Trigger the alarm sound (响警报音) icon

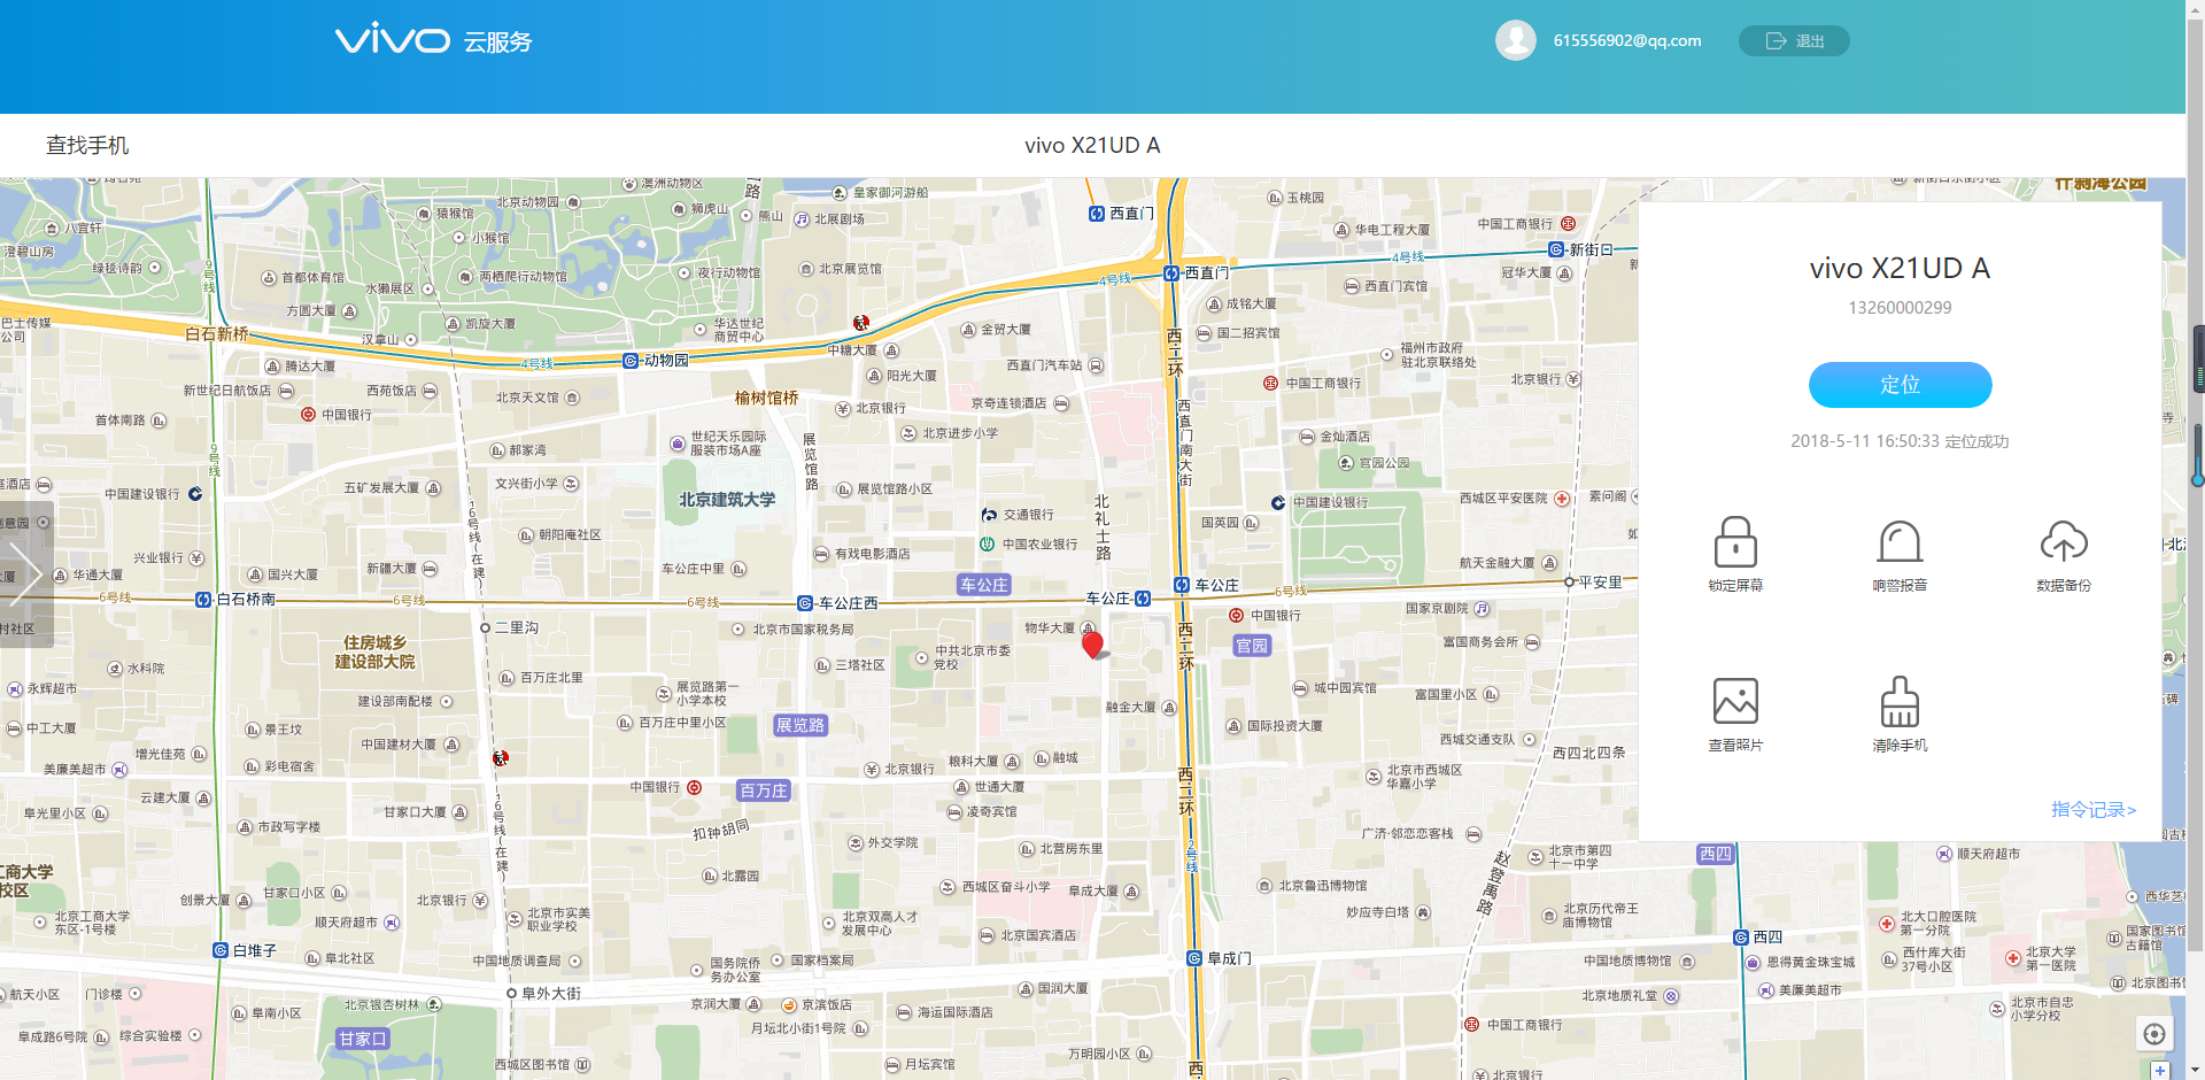coord(1899,544)
